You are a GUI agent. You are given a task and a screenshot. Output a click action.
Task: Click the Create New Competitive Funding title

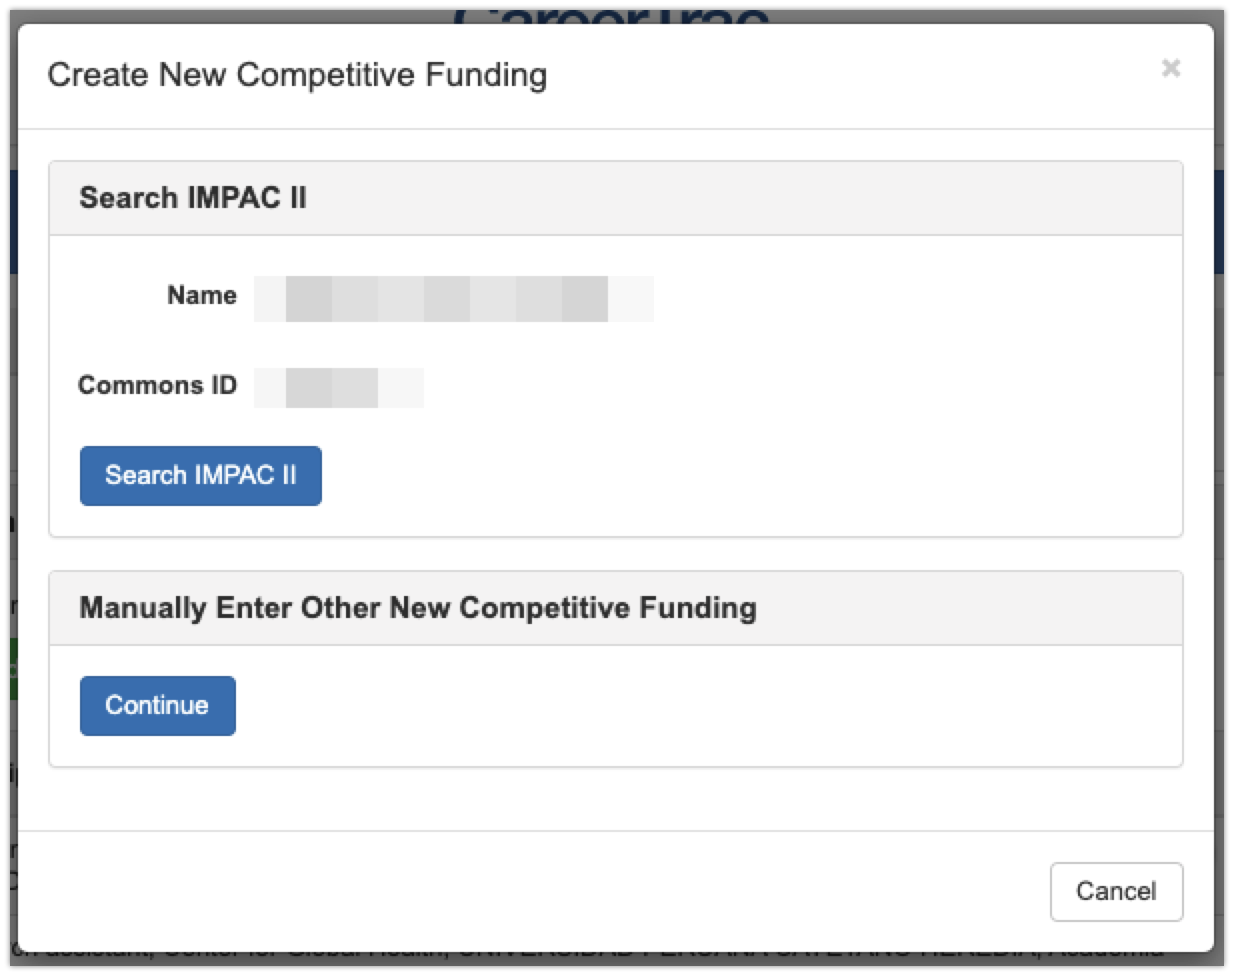coord(297,75)
